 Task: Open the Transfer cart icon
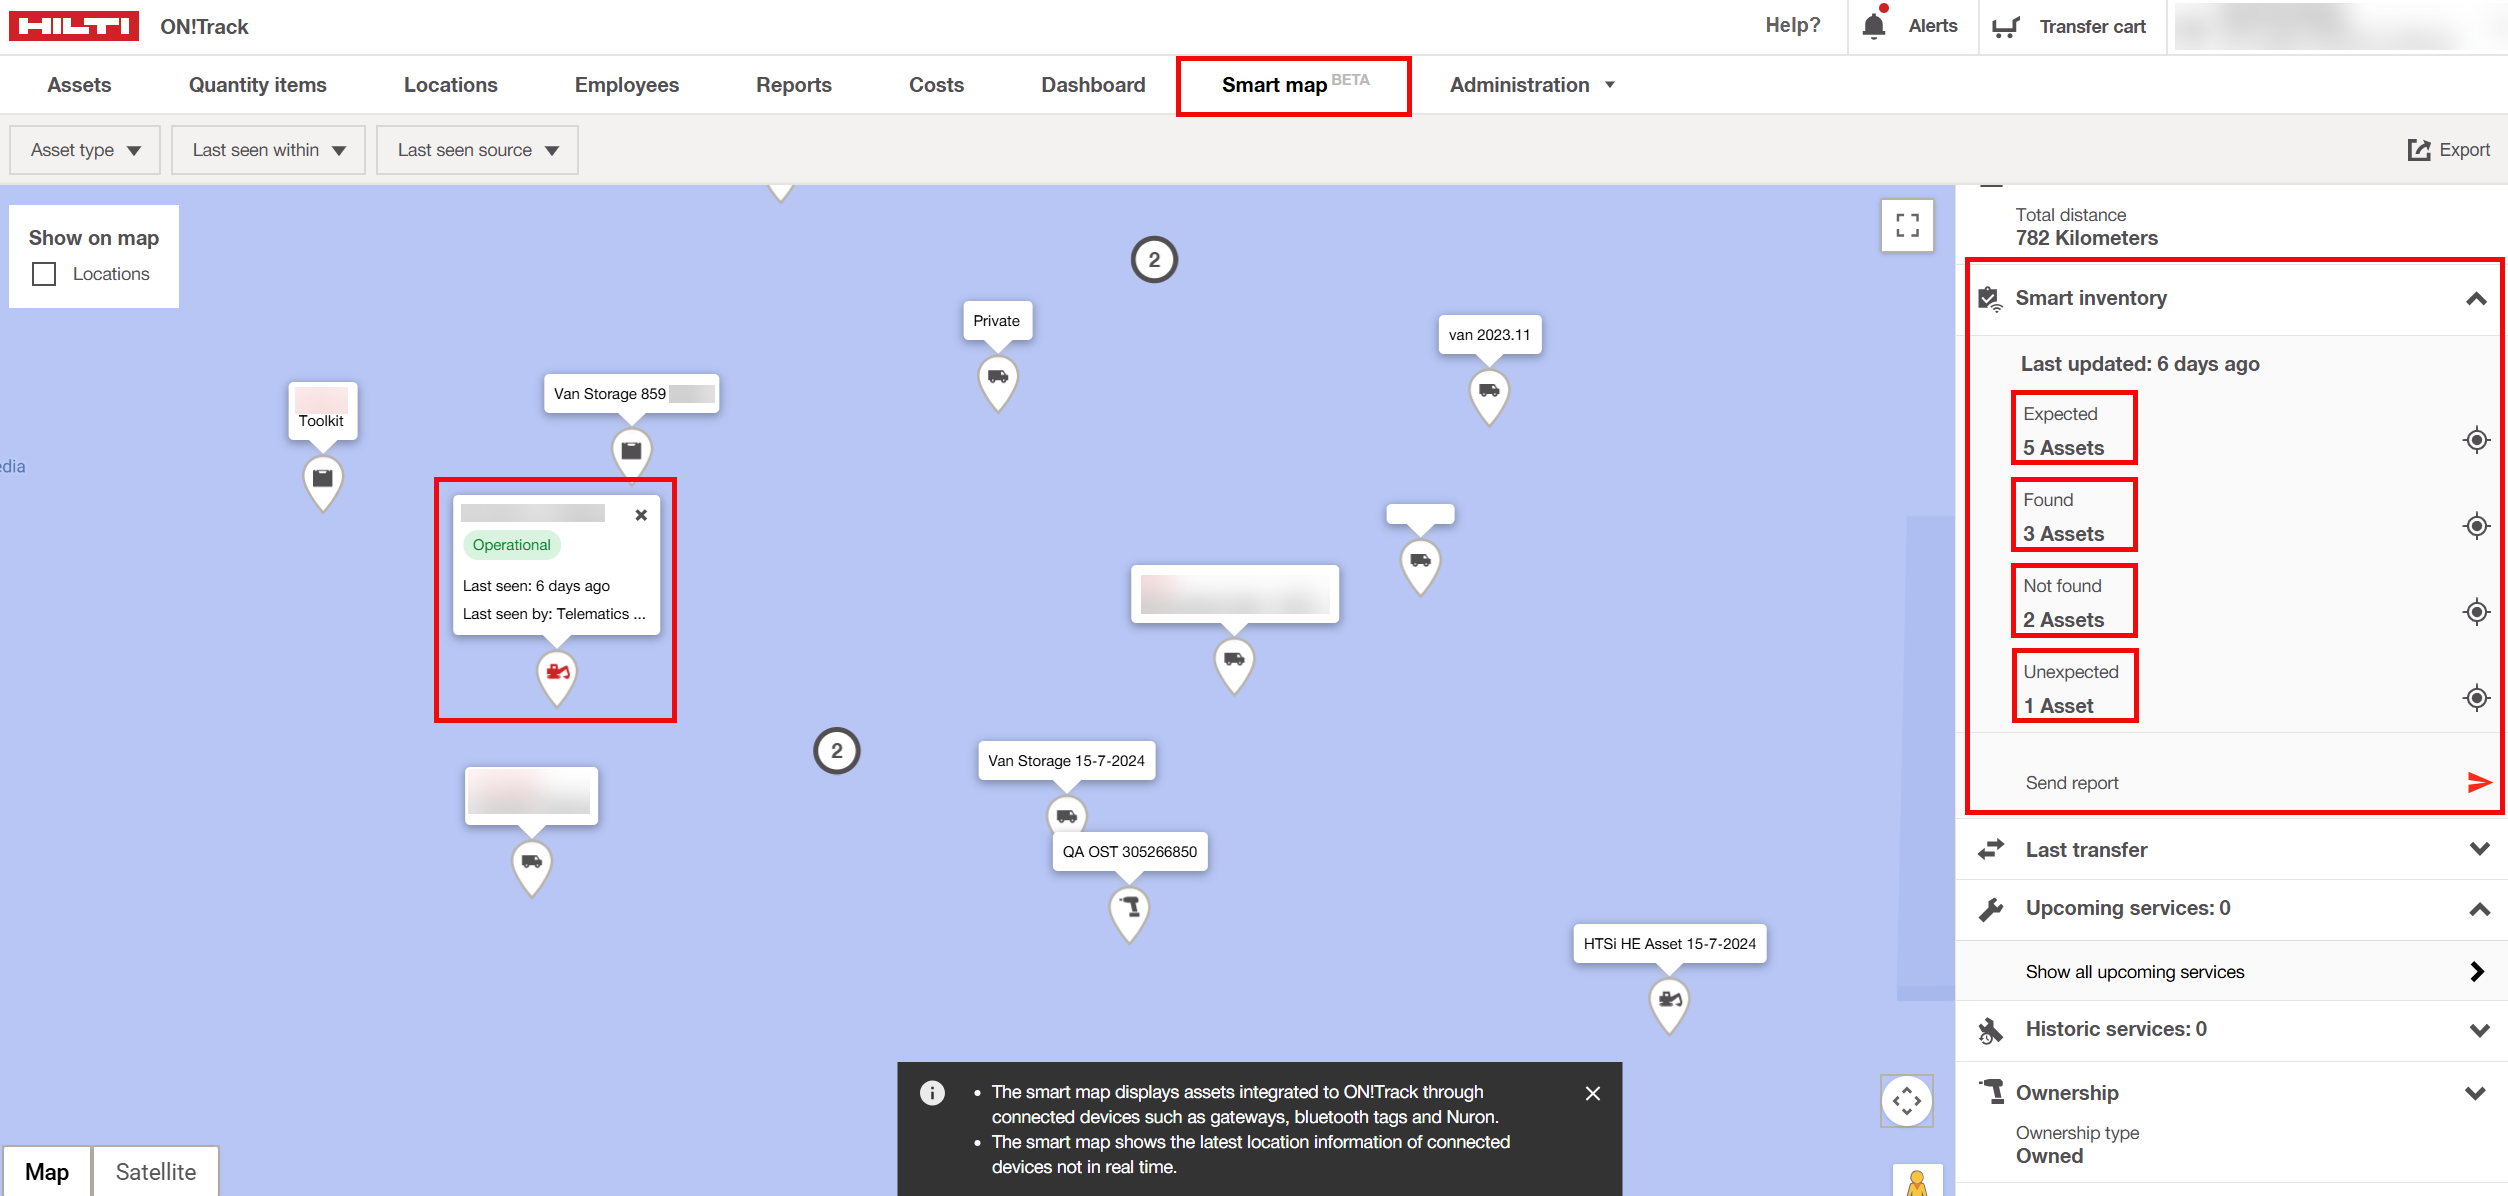pyautogui.click(x=2005, y=27)
